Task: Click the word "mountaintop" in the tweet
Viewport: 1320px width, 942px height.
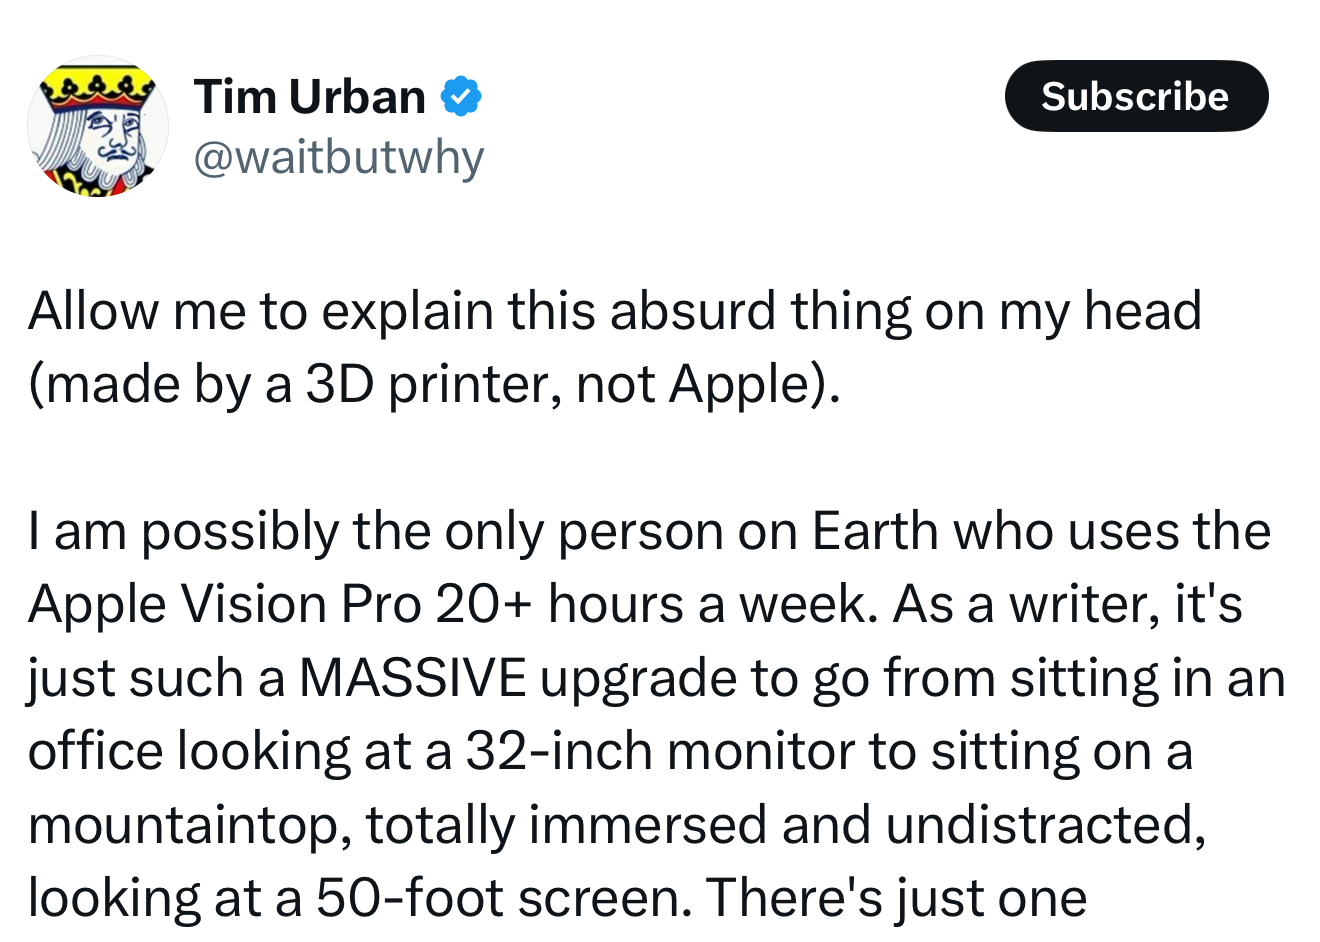Action: click(x=187, y=825)
